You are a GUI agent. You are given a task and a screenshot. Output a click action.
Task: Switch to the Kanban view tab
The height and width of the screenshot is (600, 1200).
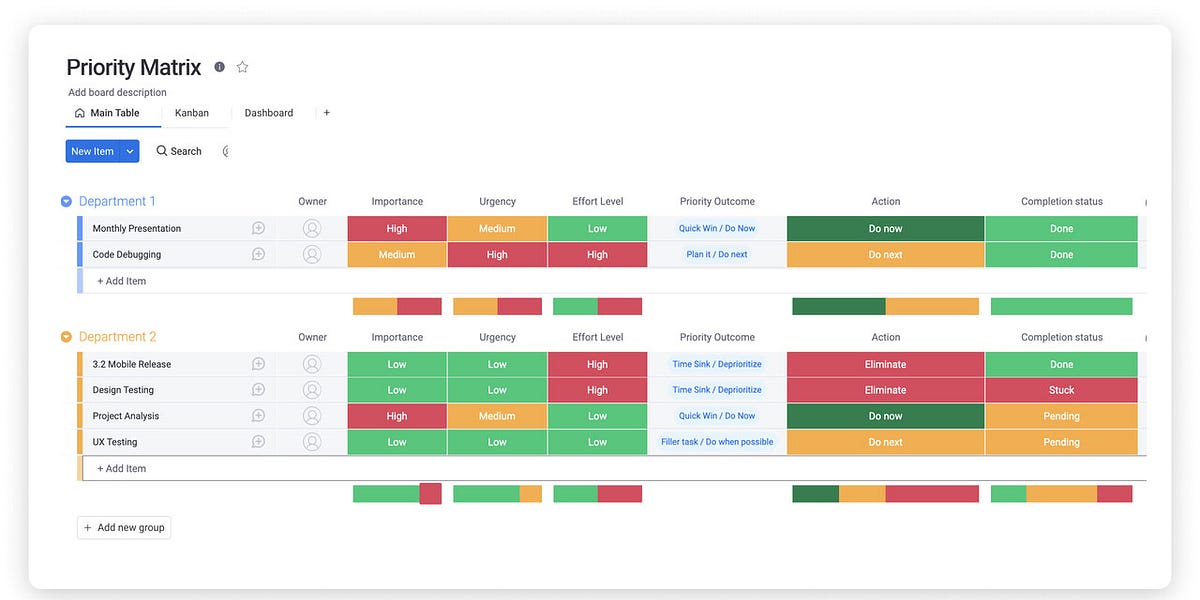[192, 112]
